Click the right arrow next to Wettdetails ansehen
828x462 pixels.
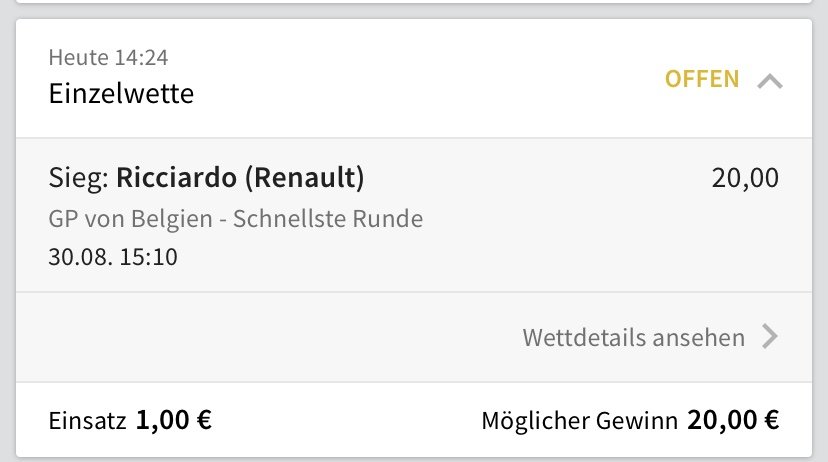[x=770, y=336]
